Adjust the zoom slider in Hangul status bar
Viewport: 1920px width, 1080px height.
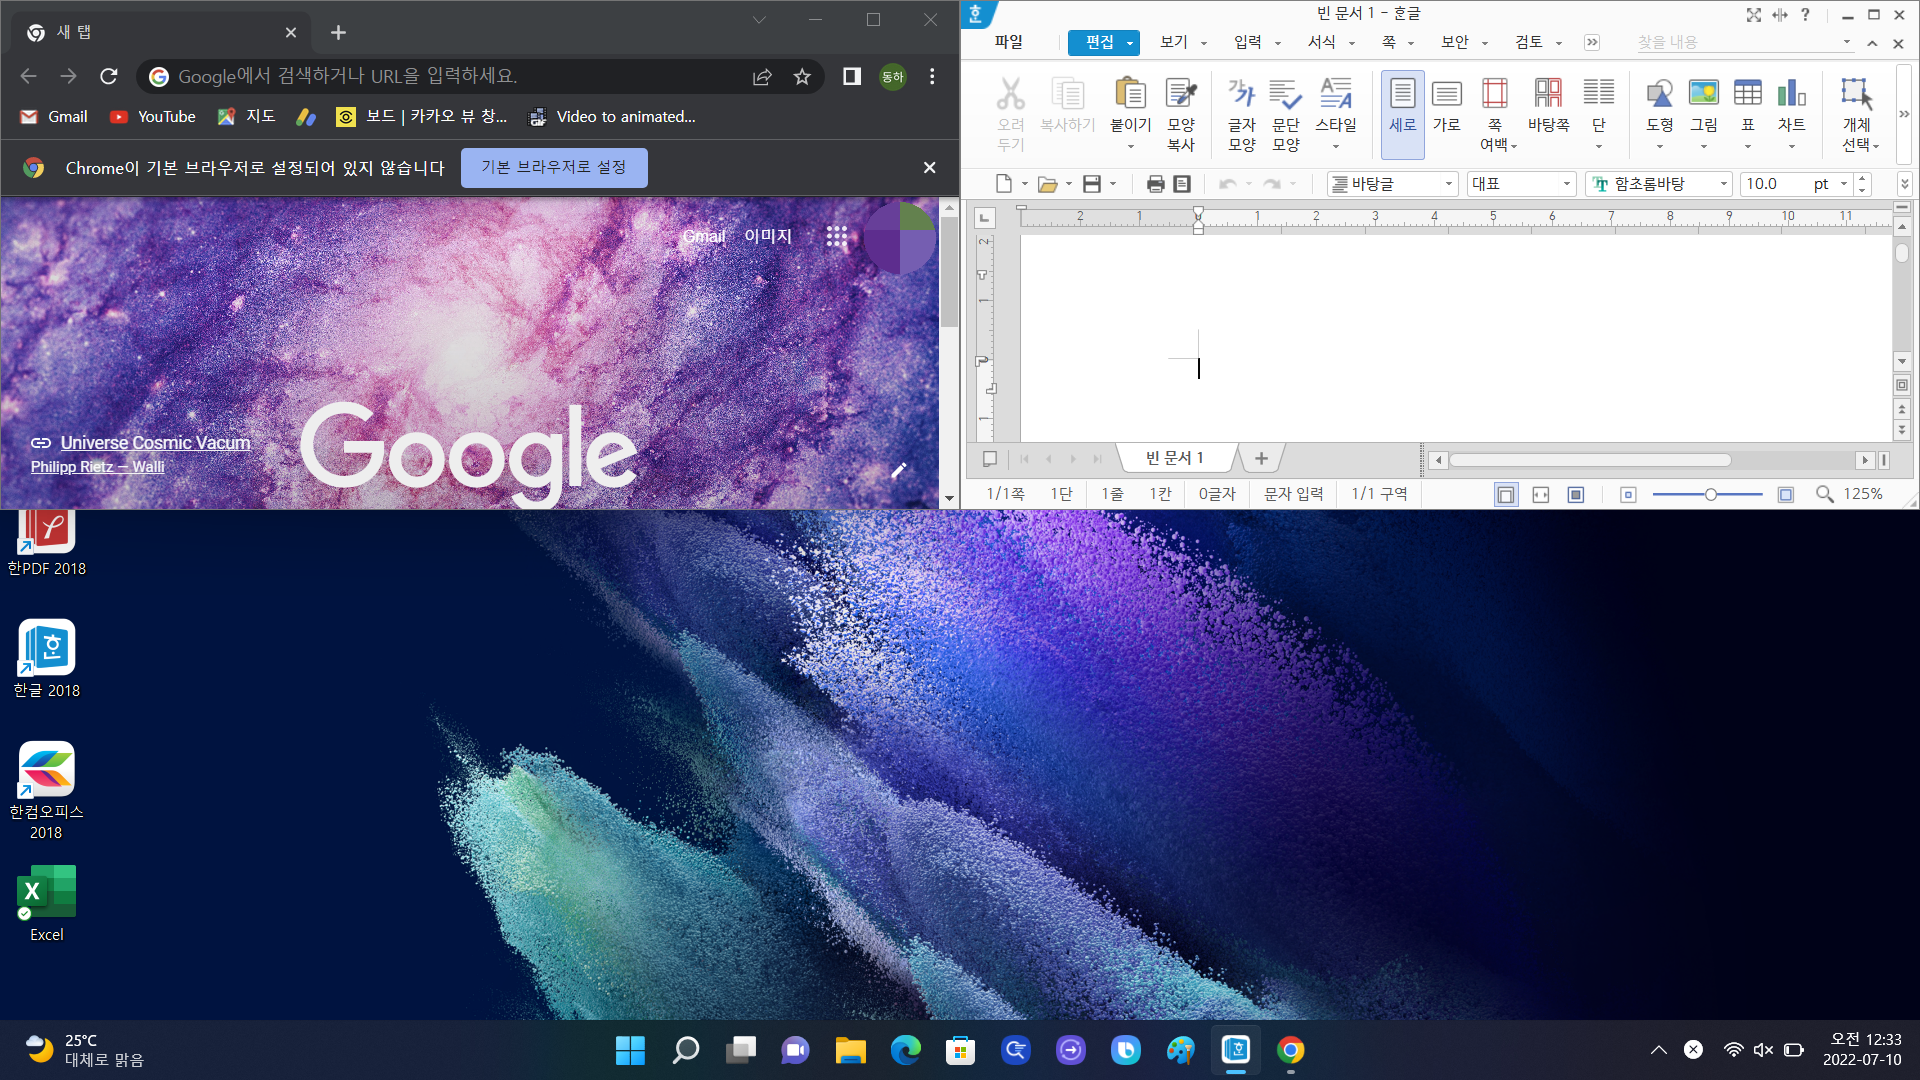coord(1710,495)
